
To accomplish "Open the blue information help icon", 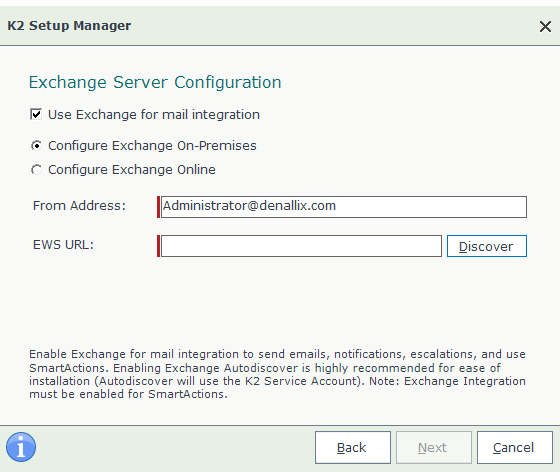I will click(21, 447).
